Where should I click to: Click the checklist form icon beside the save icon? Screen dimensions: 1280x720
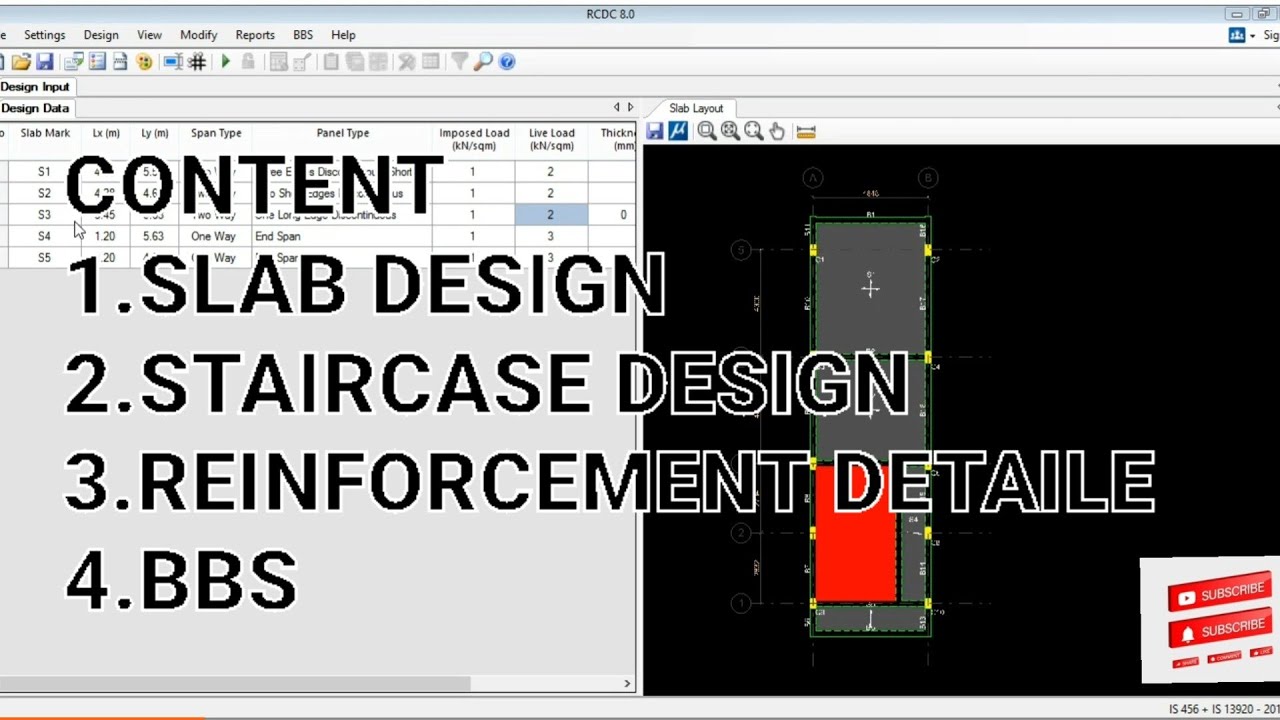tap(73, 62)
